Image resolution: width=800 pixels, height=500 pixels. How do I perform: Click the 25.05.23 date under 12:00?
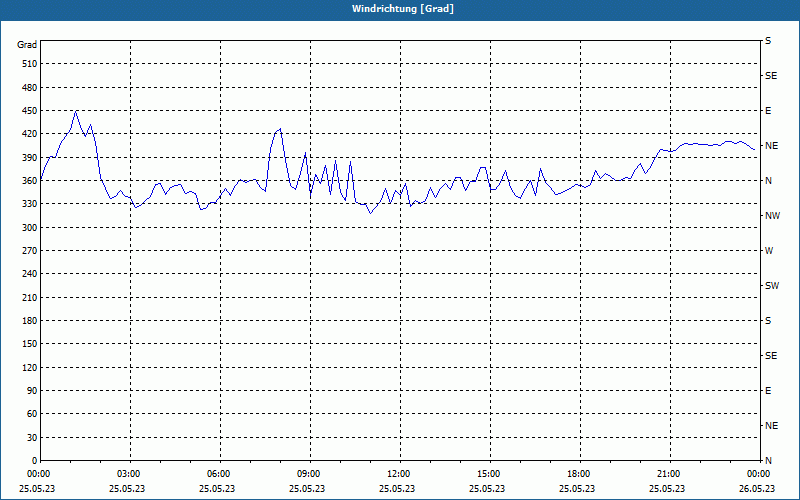tap(397, 489)
